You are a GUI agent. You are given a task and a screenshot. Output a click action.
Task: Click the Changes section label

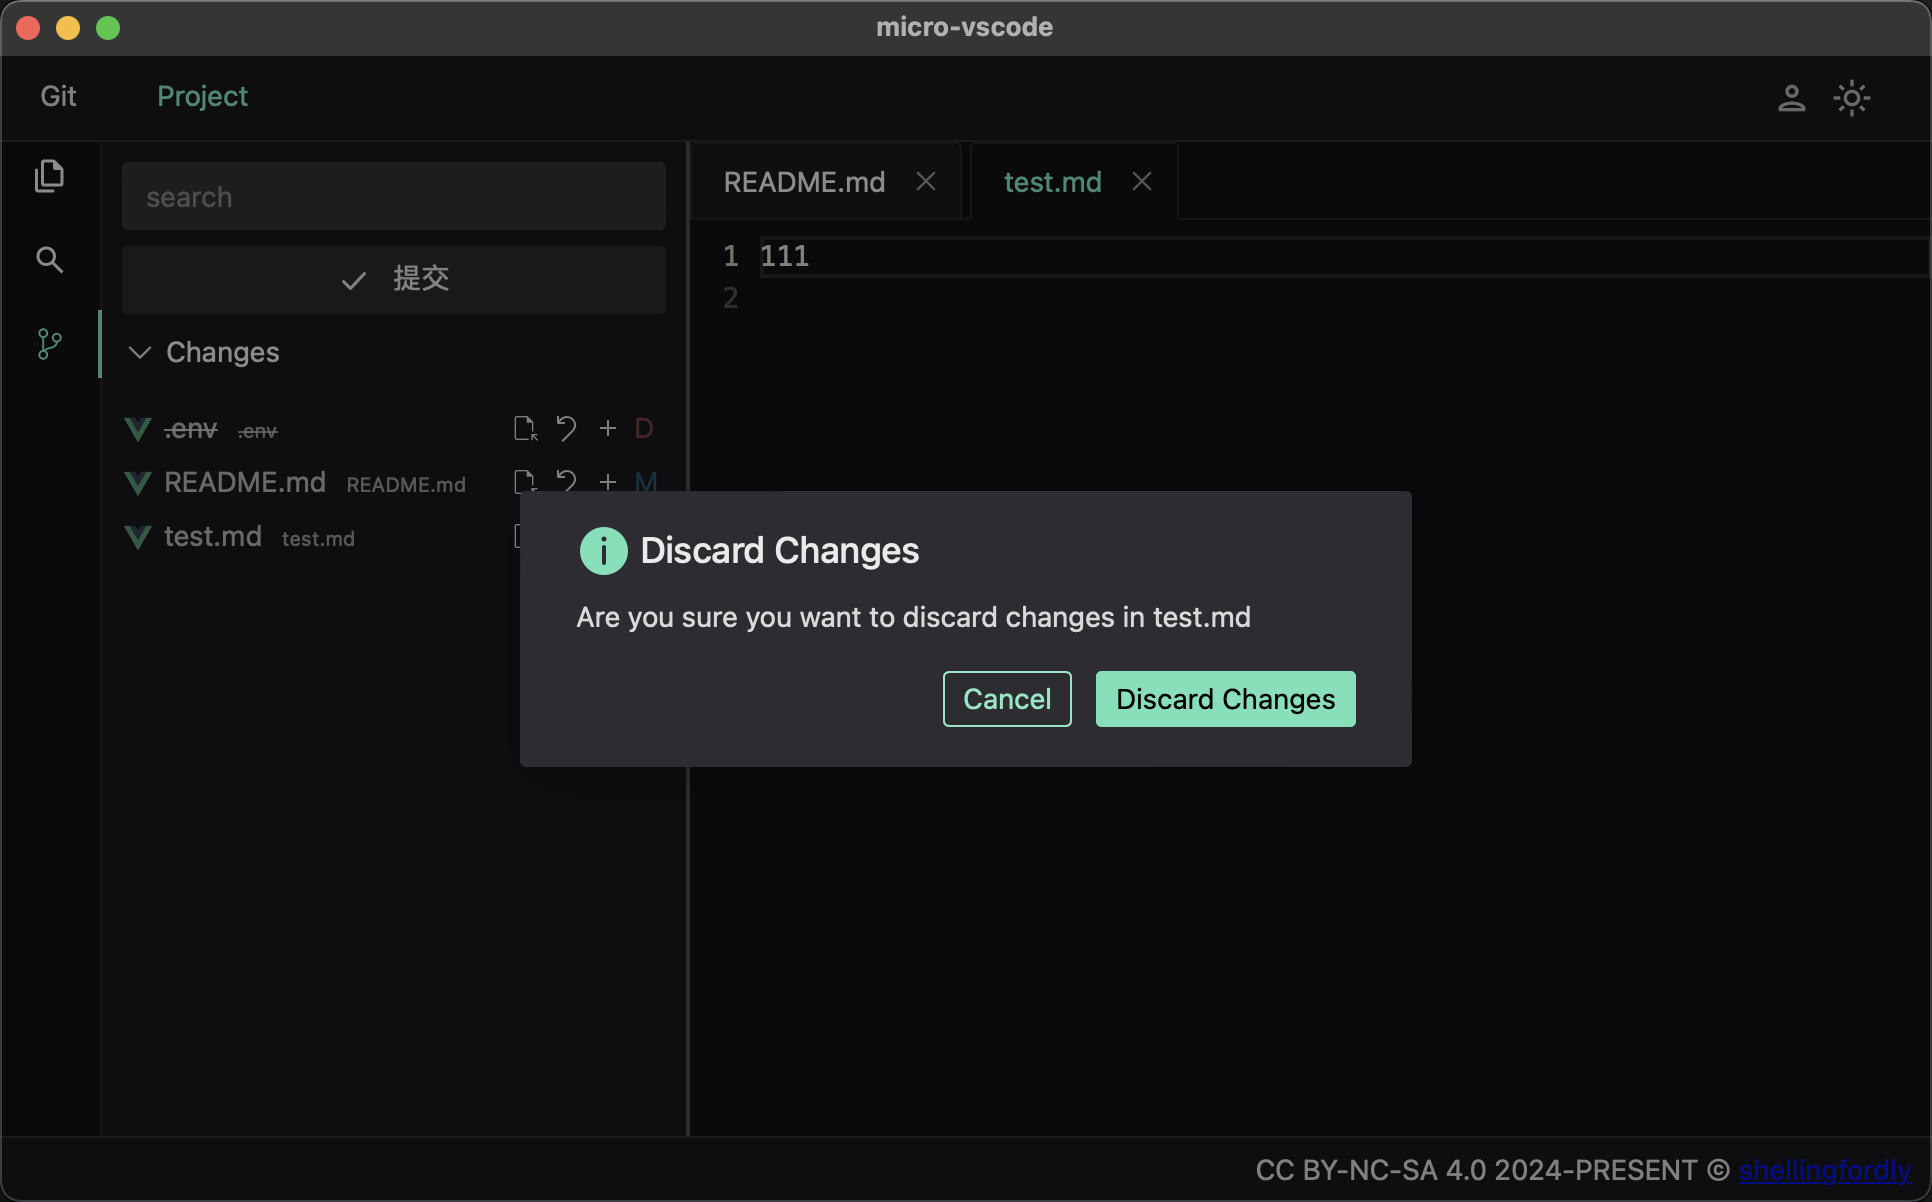click(x=223, y=352)
